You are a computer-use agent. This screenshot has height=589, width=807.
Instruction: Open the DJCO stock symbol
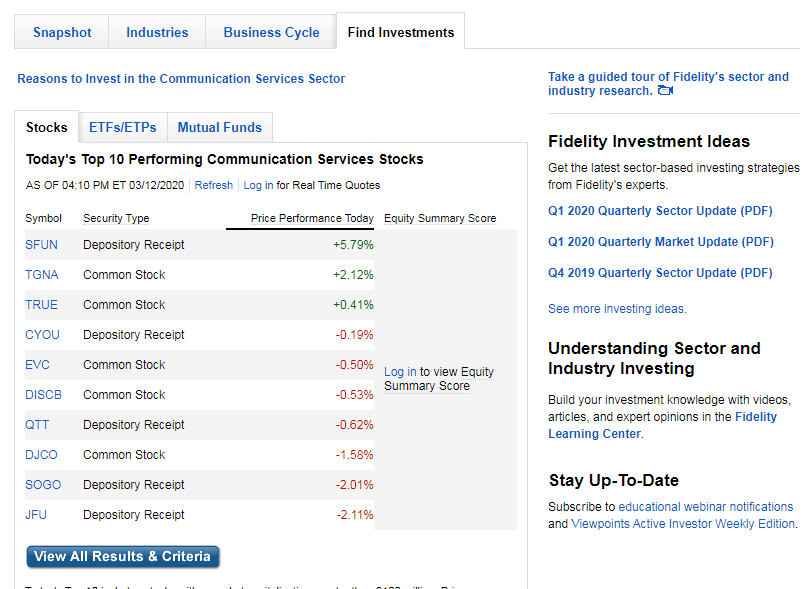(x=41, y=455)
